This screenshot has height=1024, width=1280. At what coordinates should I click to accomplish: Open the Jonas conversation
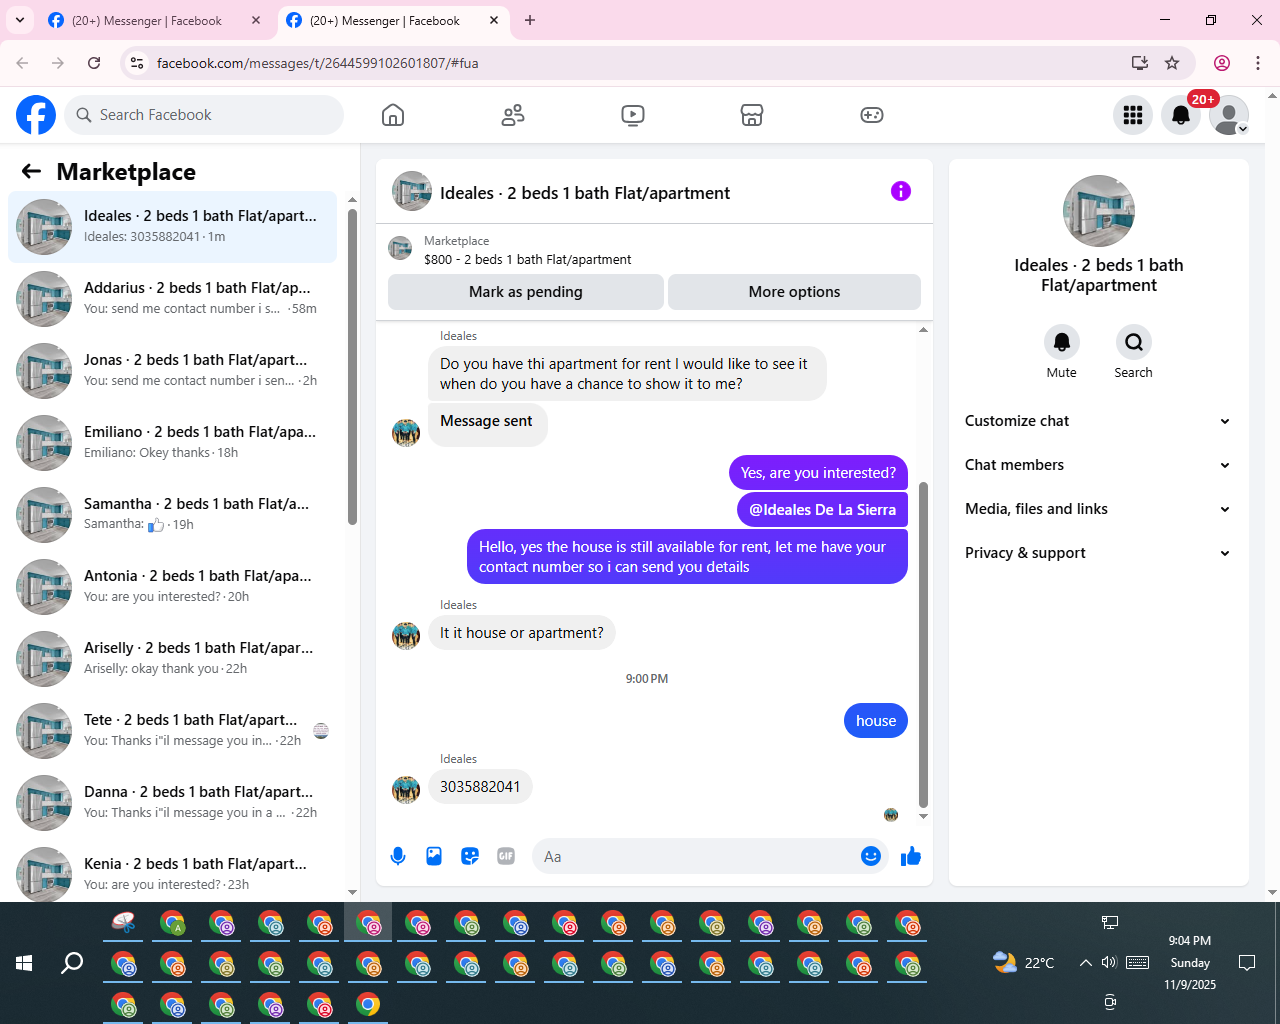(173, 371)
